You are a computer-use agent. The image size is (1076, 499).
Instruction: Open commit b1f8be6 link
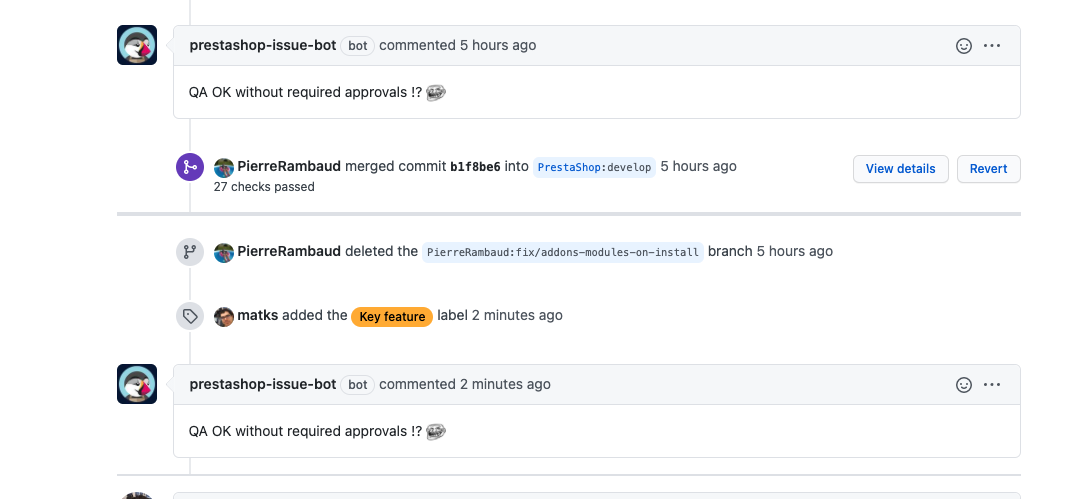pyautogui.click(x=475, y=167)
